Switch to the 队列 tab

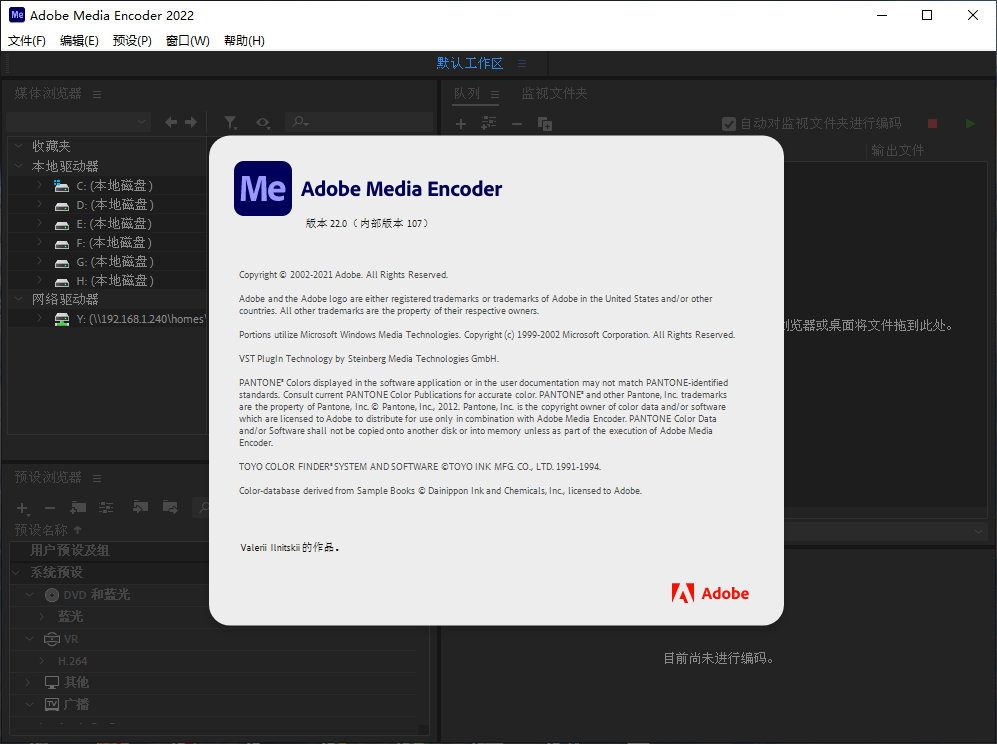[x=467, y=93]
